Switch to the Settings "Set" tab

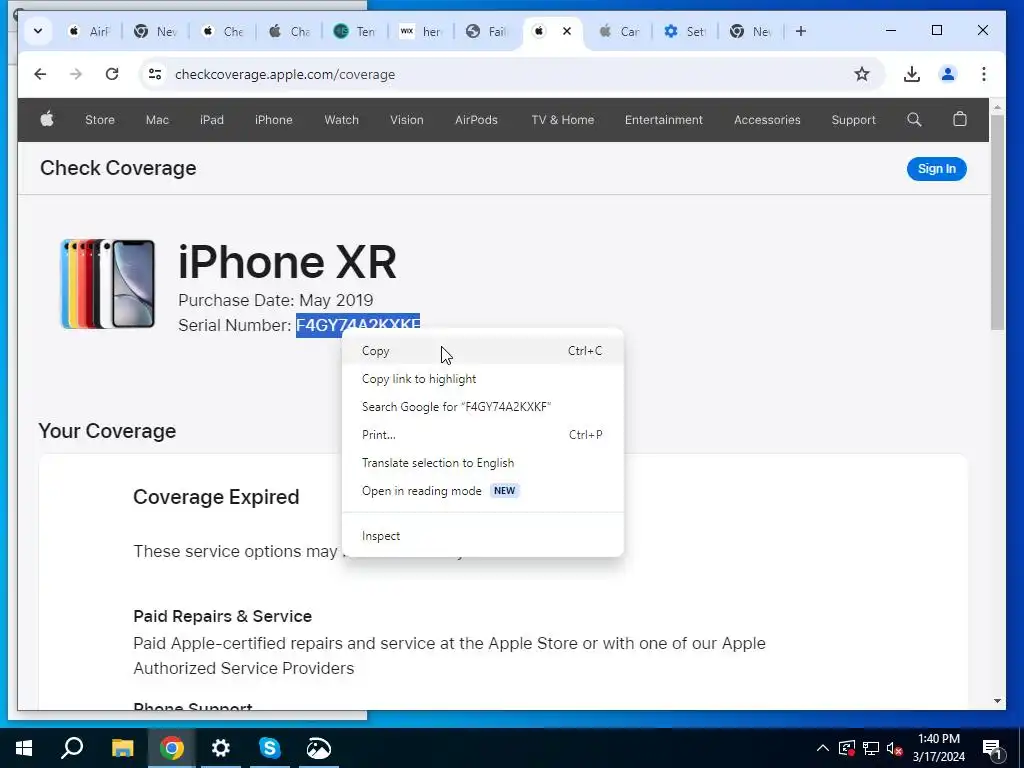pos(684,31)
